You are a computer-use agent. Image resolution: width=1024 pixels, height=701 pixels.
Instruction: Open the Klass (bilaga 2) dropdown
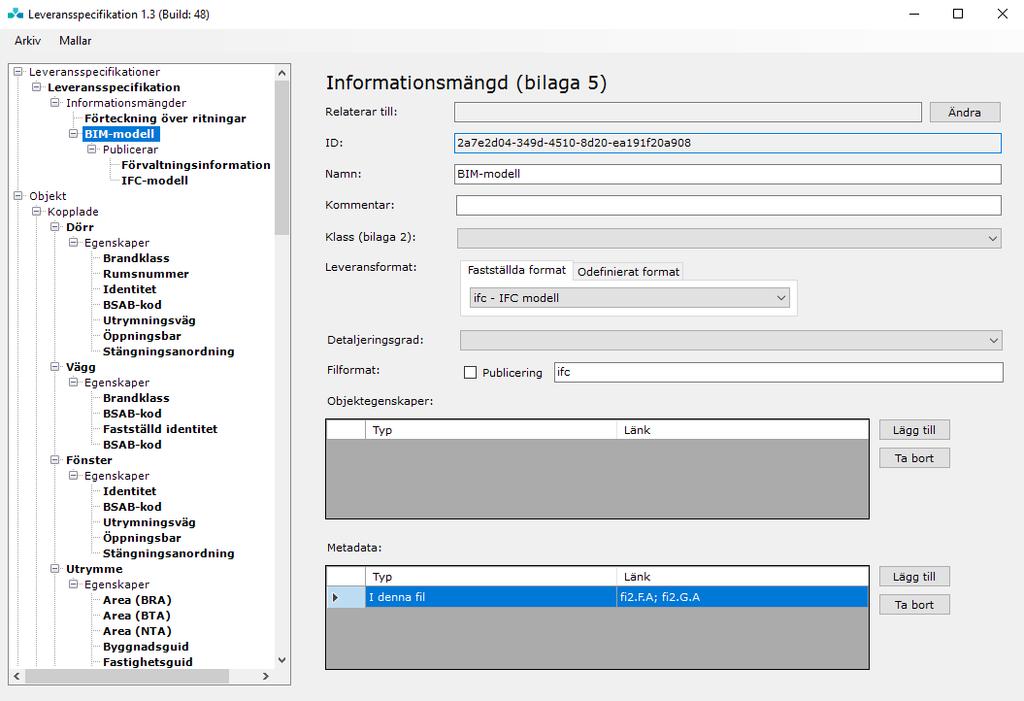click(729, 238)
